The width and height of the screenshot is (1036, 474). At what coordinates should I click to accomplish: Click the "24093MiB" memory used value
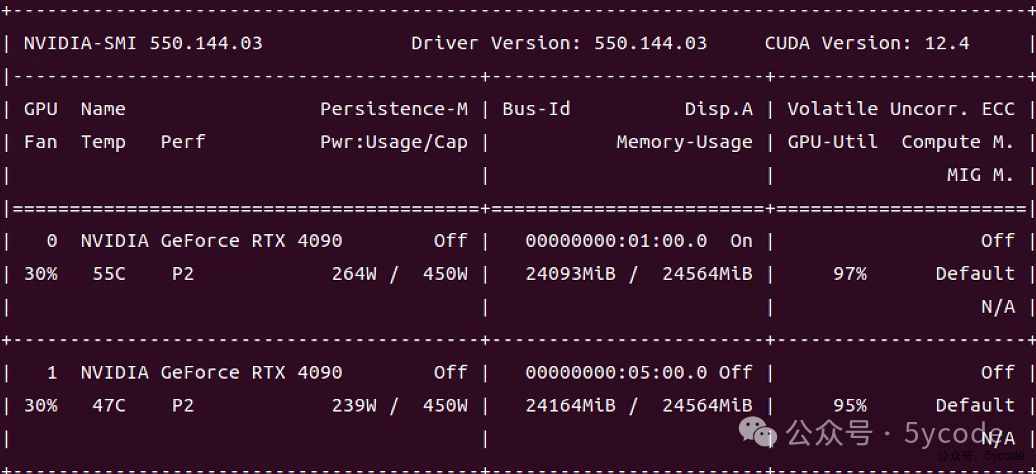tap(571, 274)
